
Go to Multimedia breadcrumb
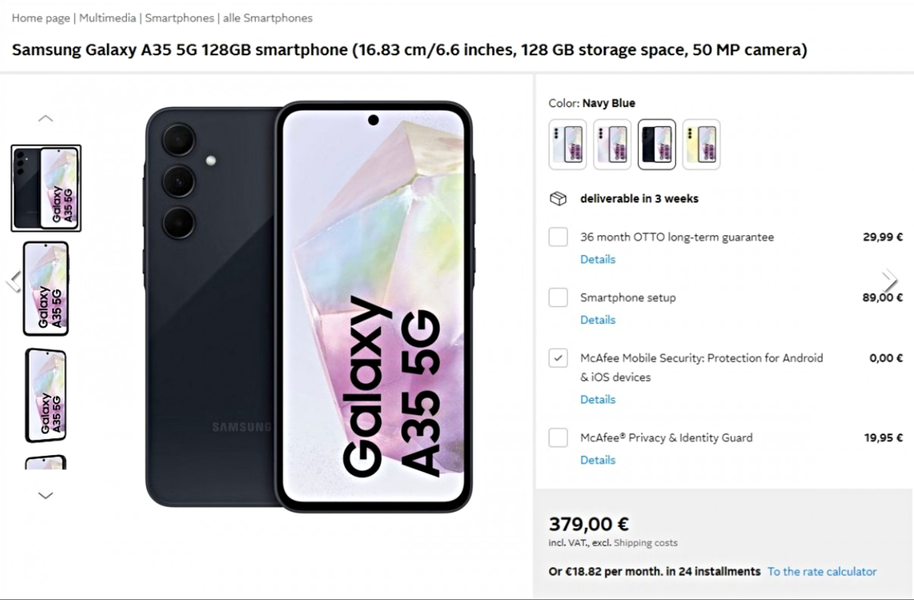pos(107,18)
